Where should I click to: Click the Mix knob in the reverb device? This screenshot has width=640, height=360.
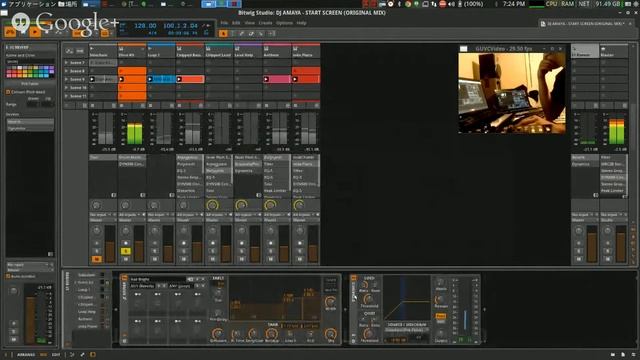(330, 333)
